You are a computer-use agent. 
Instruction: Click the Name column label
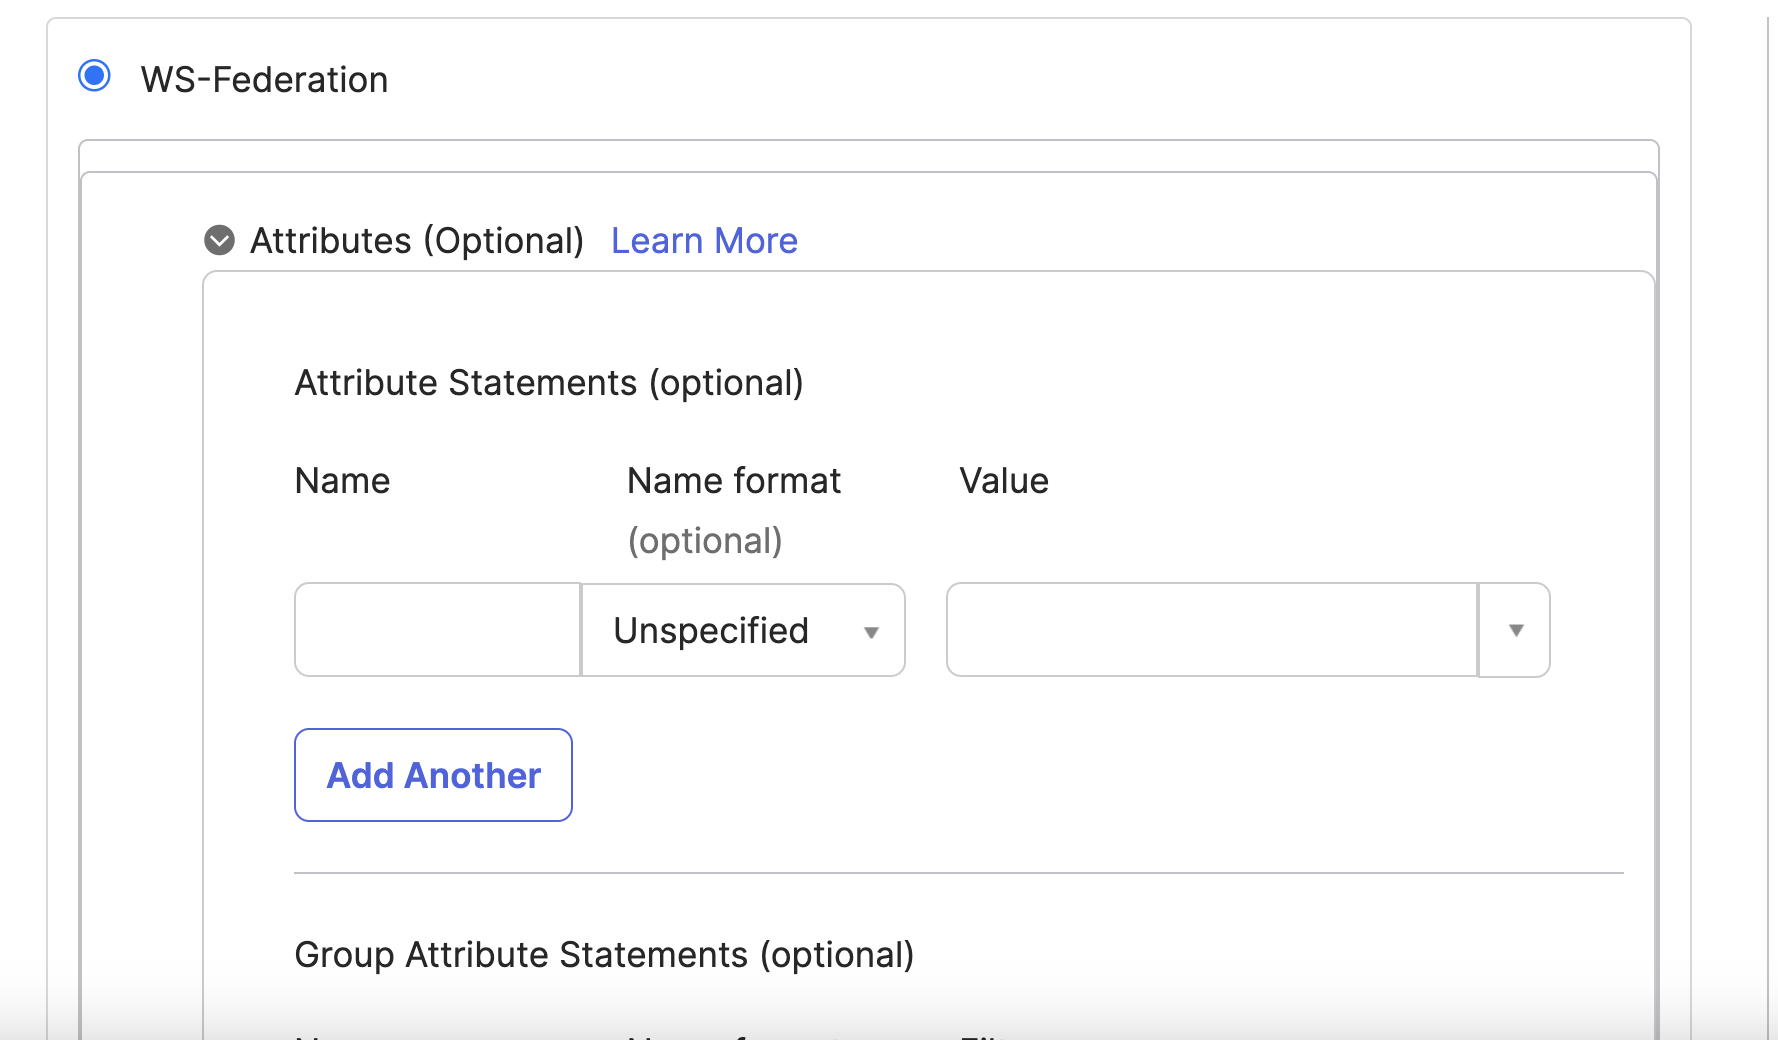click(x=342, y=481)
